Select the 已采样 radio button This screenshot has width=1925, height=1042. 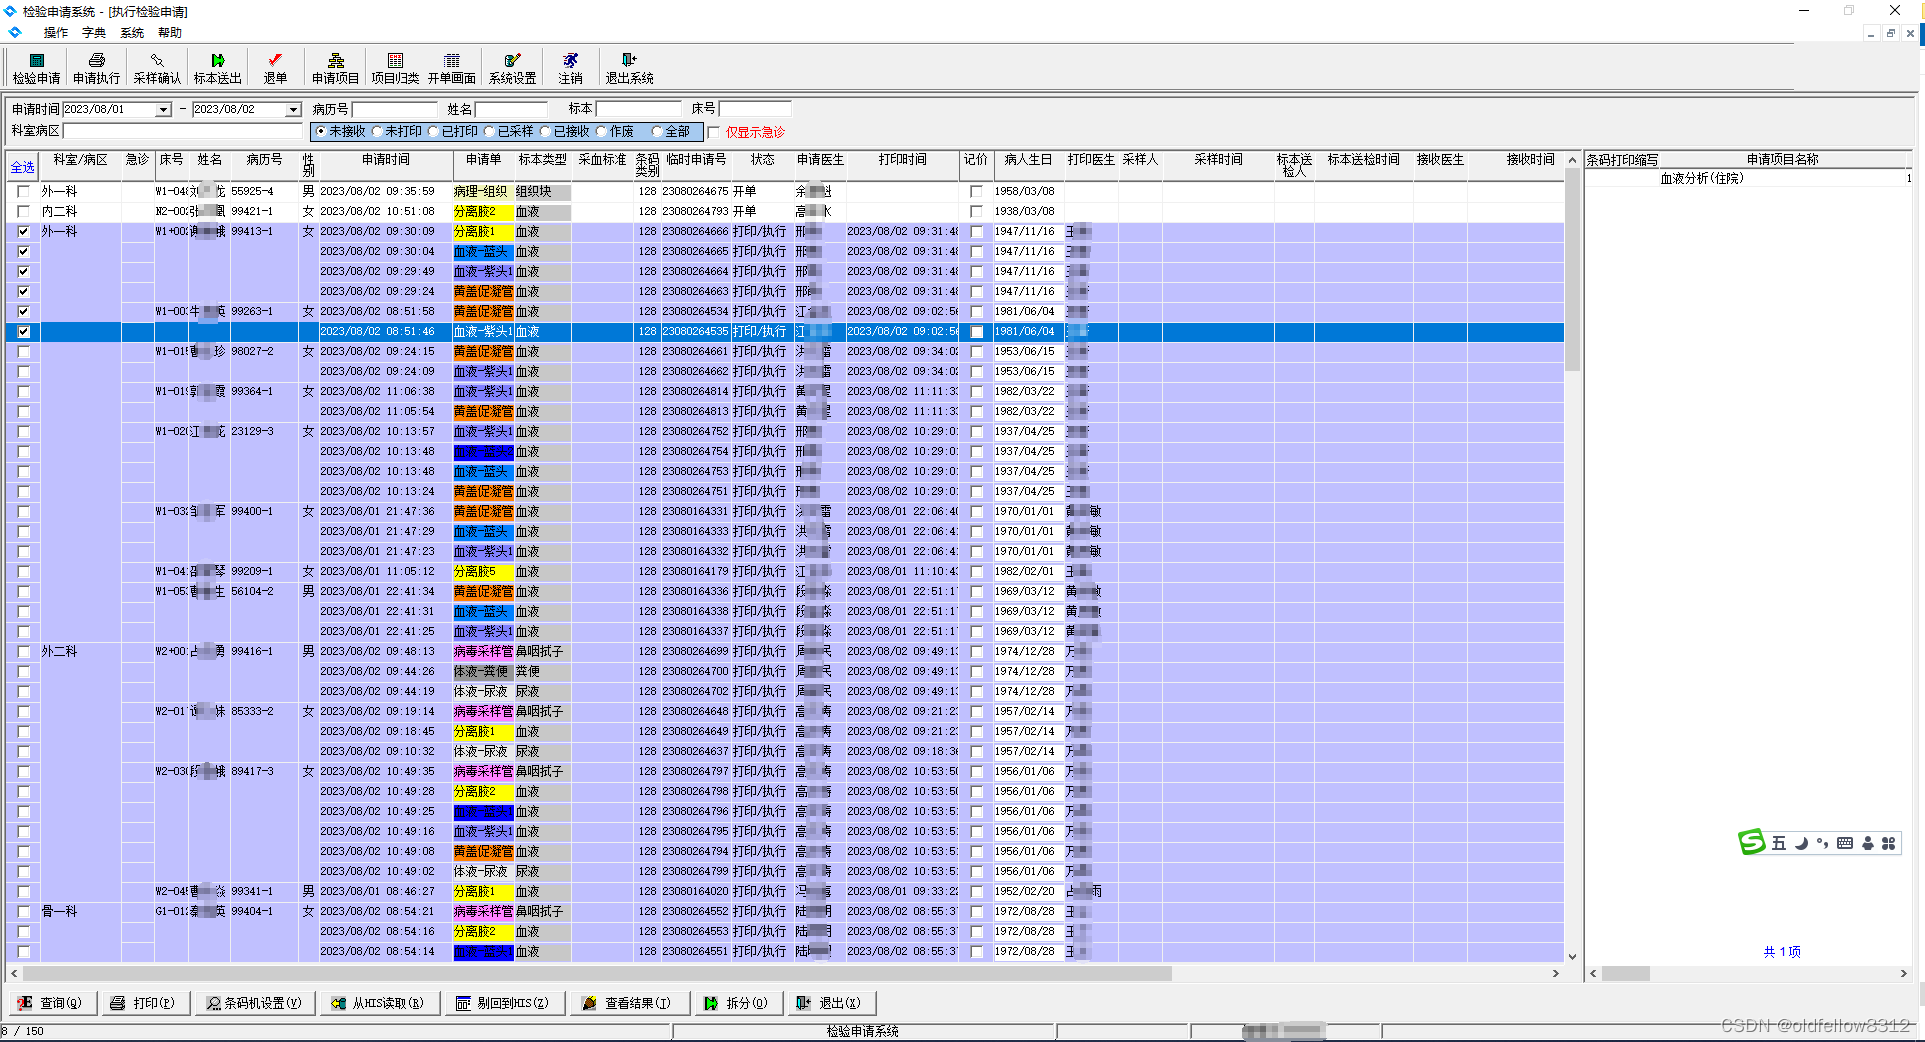tap(489, 131)
